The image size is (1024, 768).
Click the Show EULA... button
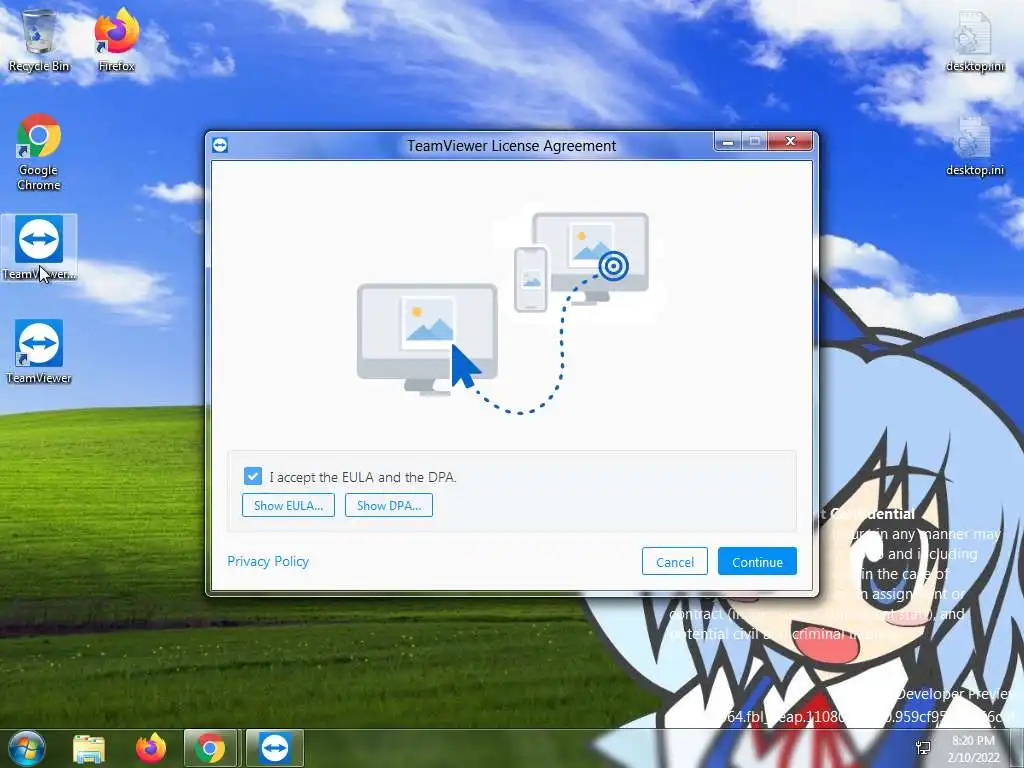coord(288,505)
